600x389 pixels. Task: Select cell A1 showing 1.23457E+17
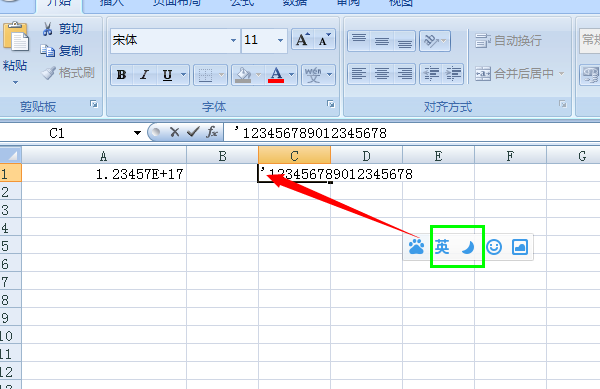pyautogui.click(x=104, y=174)
